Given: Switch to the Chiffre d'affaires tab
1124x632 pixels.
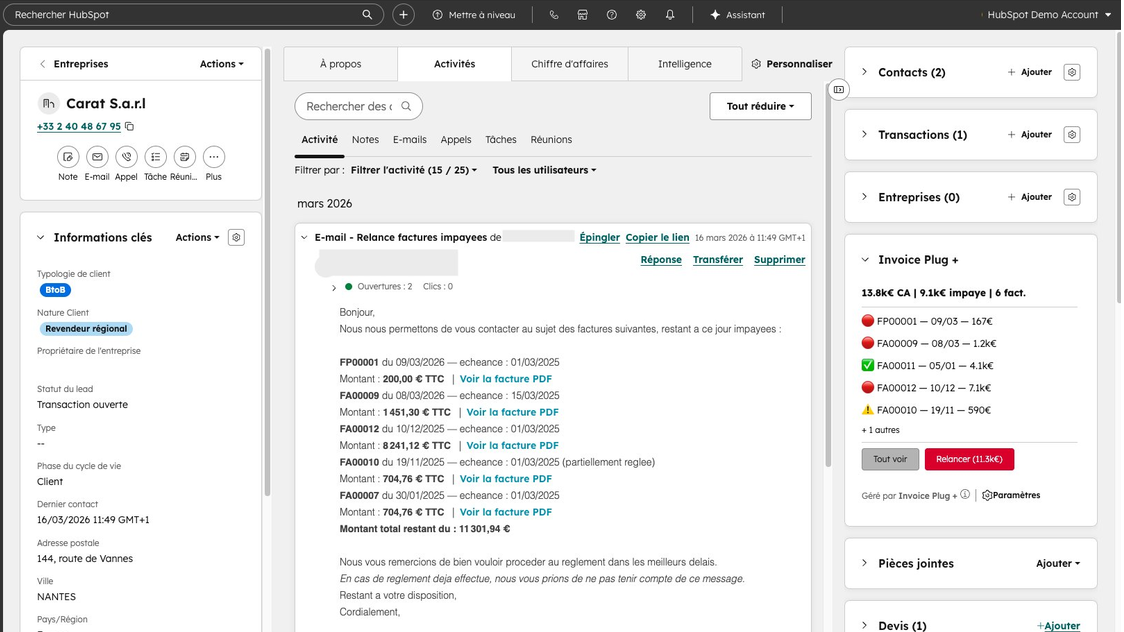Looking at the screenshot, I should pos(569,64).
